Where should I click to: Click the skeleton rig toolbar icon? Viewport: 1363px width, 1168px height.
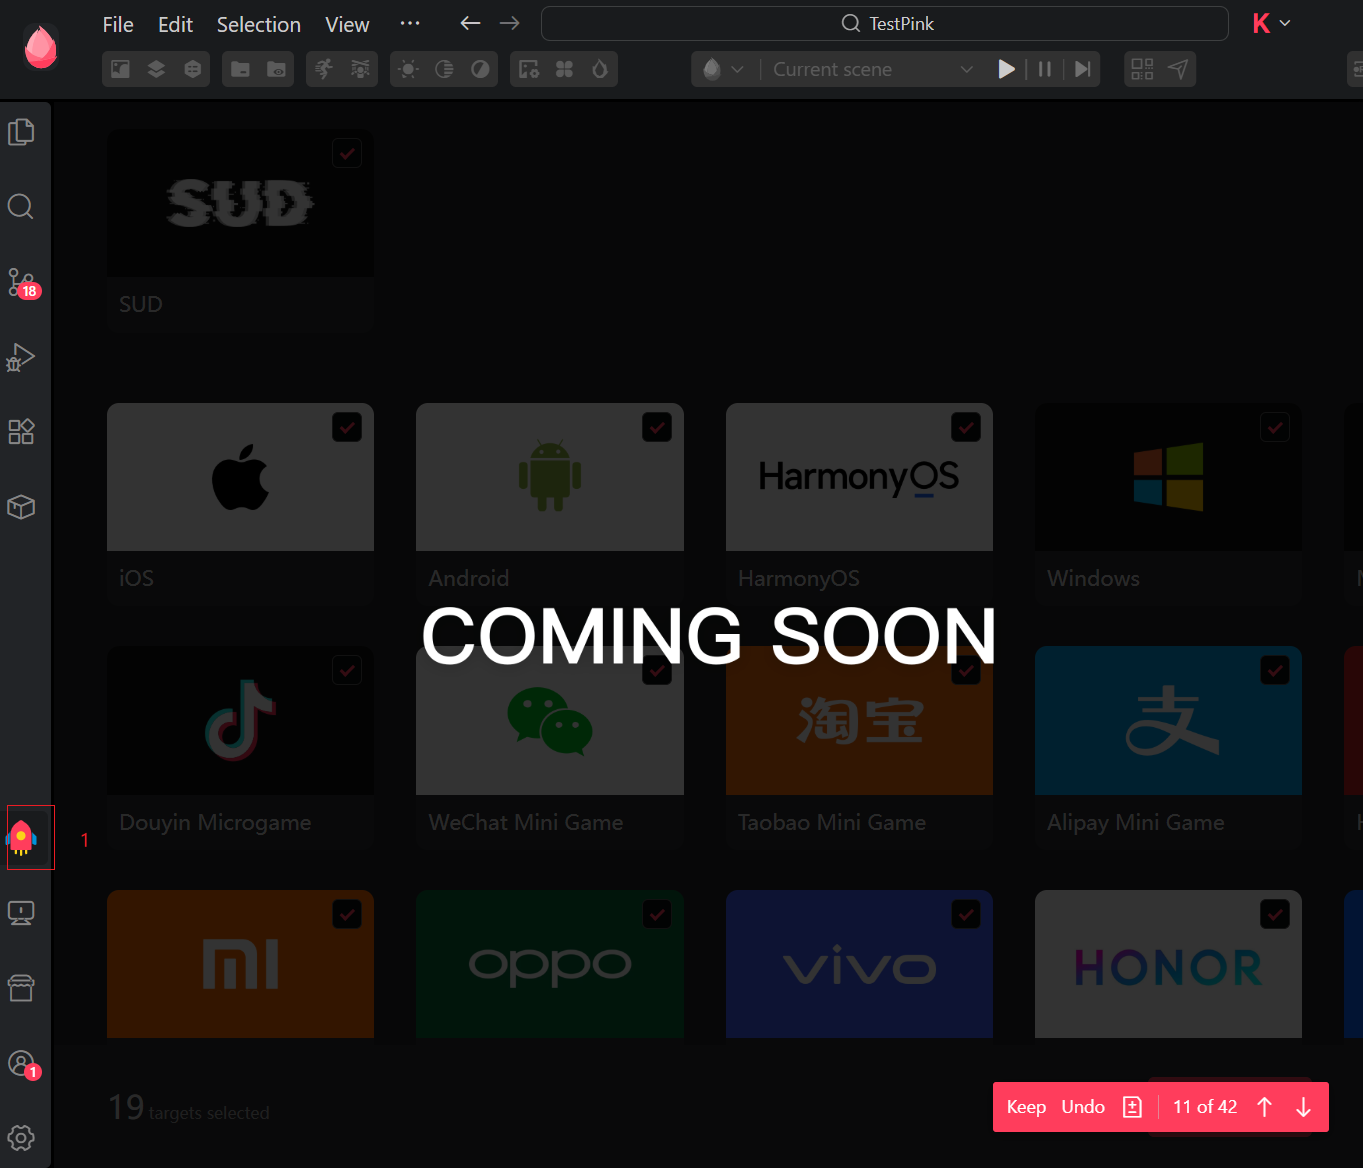pyautogui.click(x=360, y=69)
